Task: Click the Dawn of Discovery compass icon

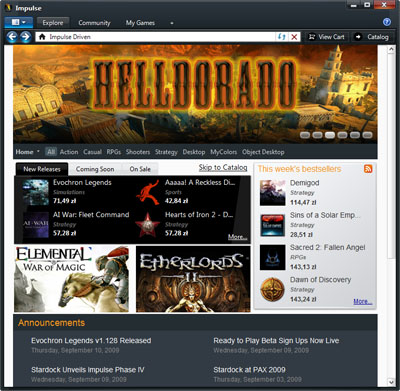Action: (273, 290)
